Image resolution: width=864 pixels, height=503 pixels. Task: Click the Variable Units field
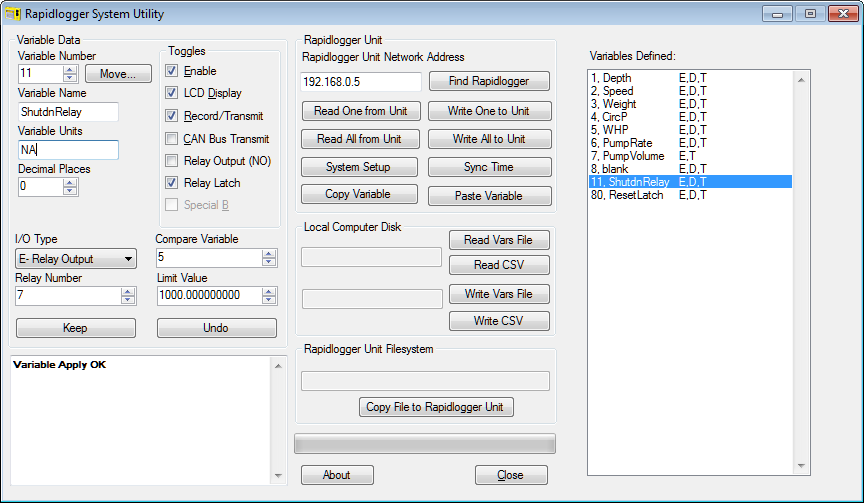[68, 150]
